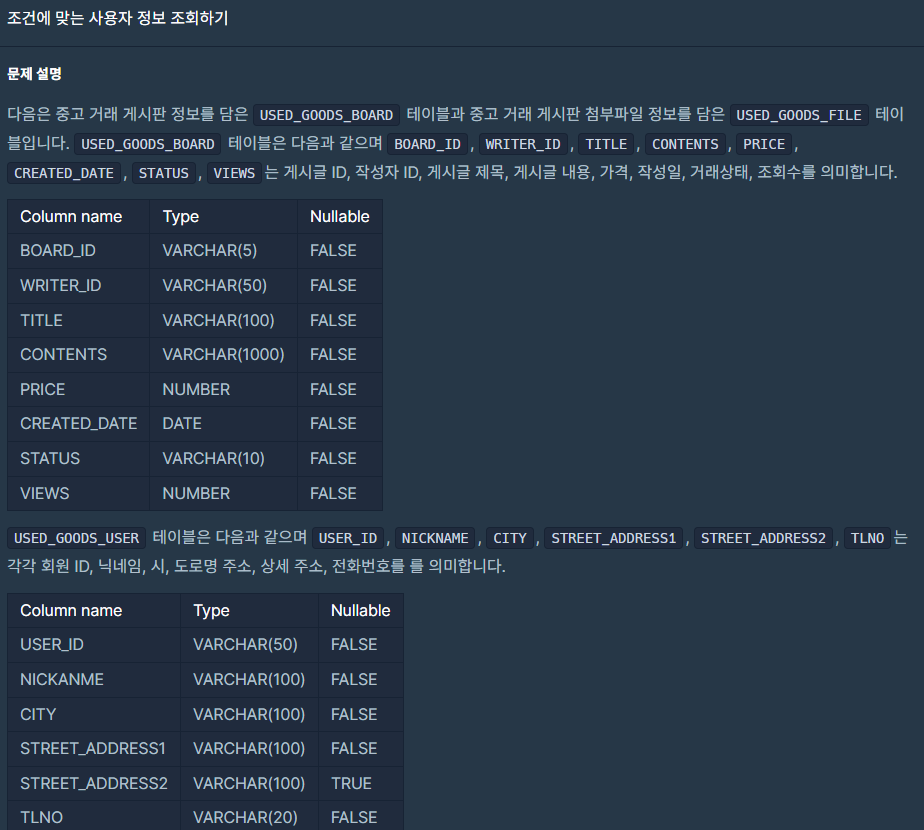Click the TLNO inline code tag in the paragraph
924x830 pixels.
867,538
